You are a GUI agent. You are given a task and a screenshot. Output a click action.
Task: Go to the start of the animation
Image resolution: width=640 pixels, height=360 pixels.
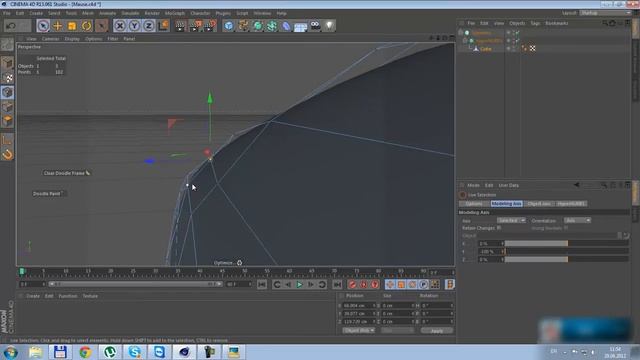coord(262,284)
